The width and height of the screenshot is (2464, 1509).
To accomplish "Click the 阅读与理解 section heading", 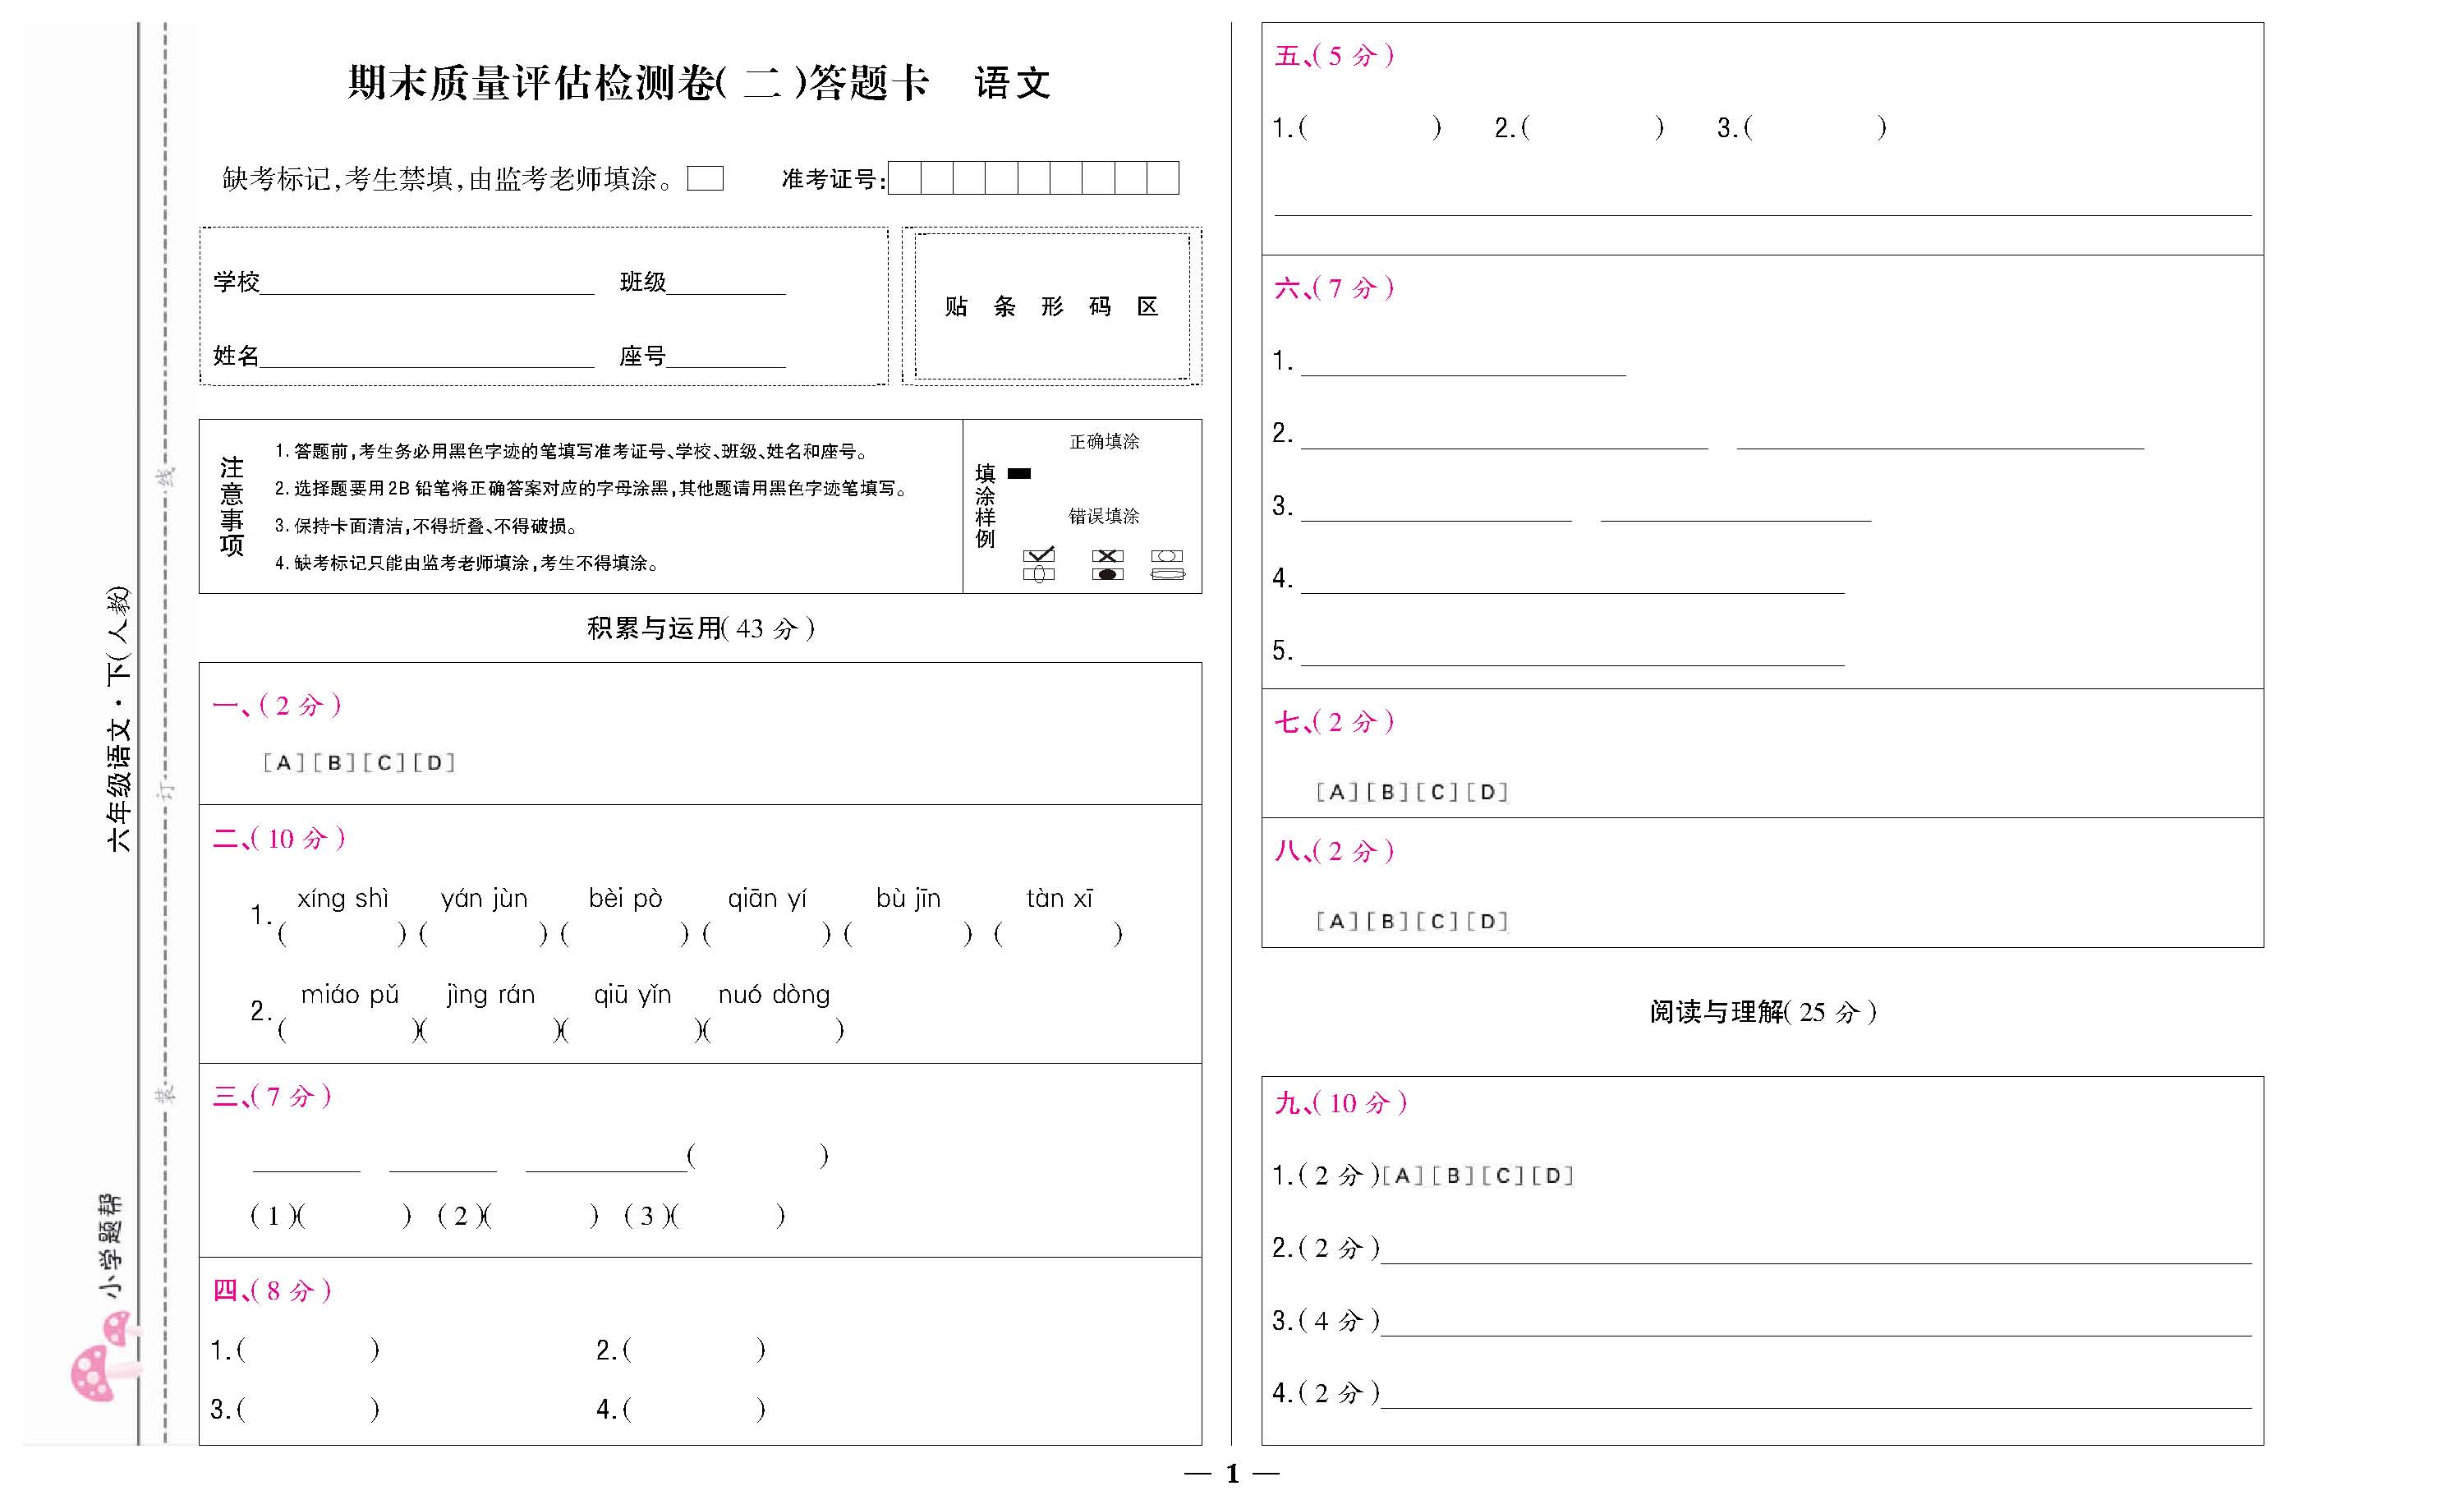I will (1763, 1013).
